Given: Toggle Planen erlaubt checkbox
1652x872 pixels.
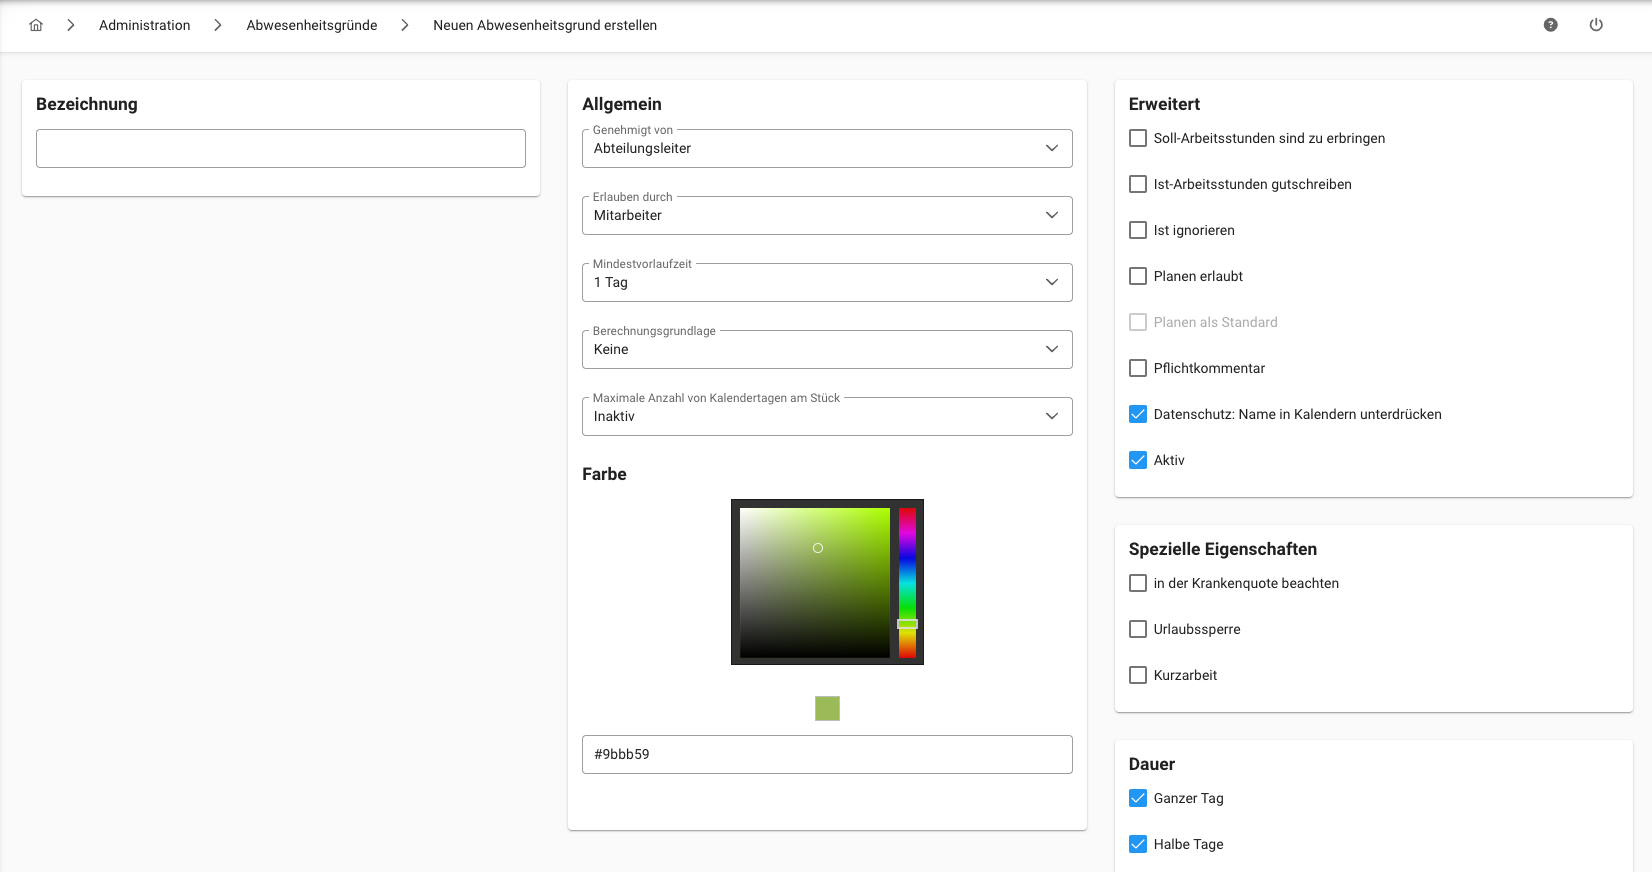Looking at the screenshot, I should point(1138,276).
